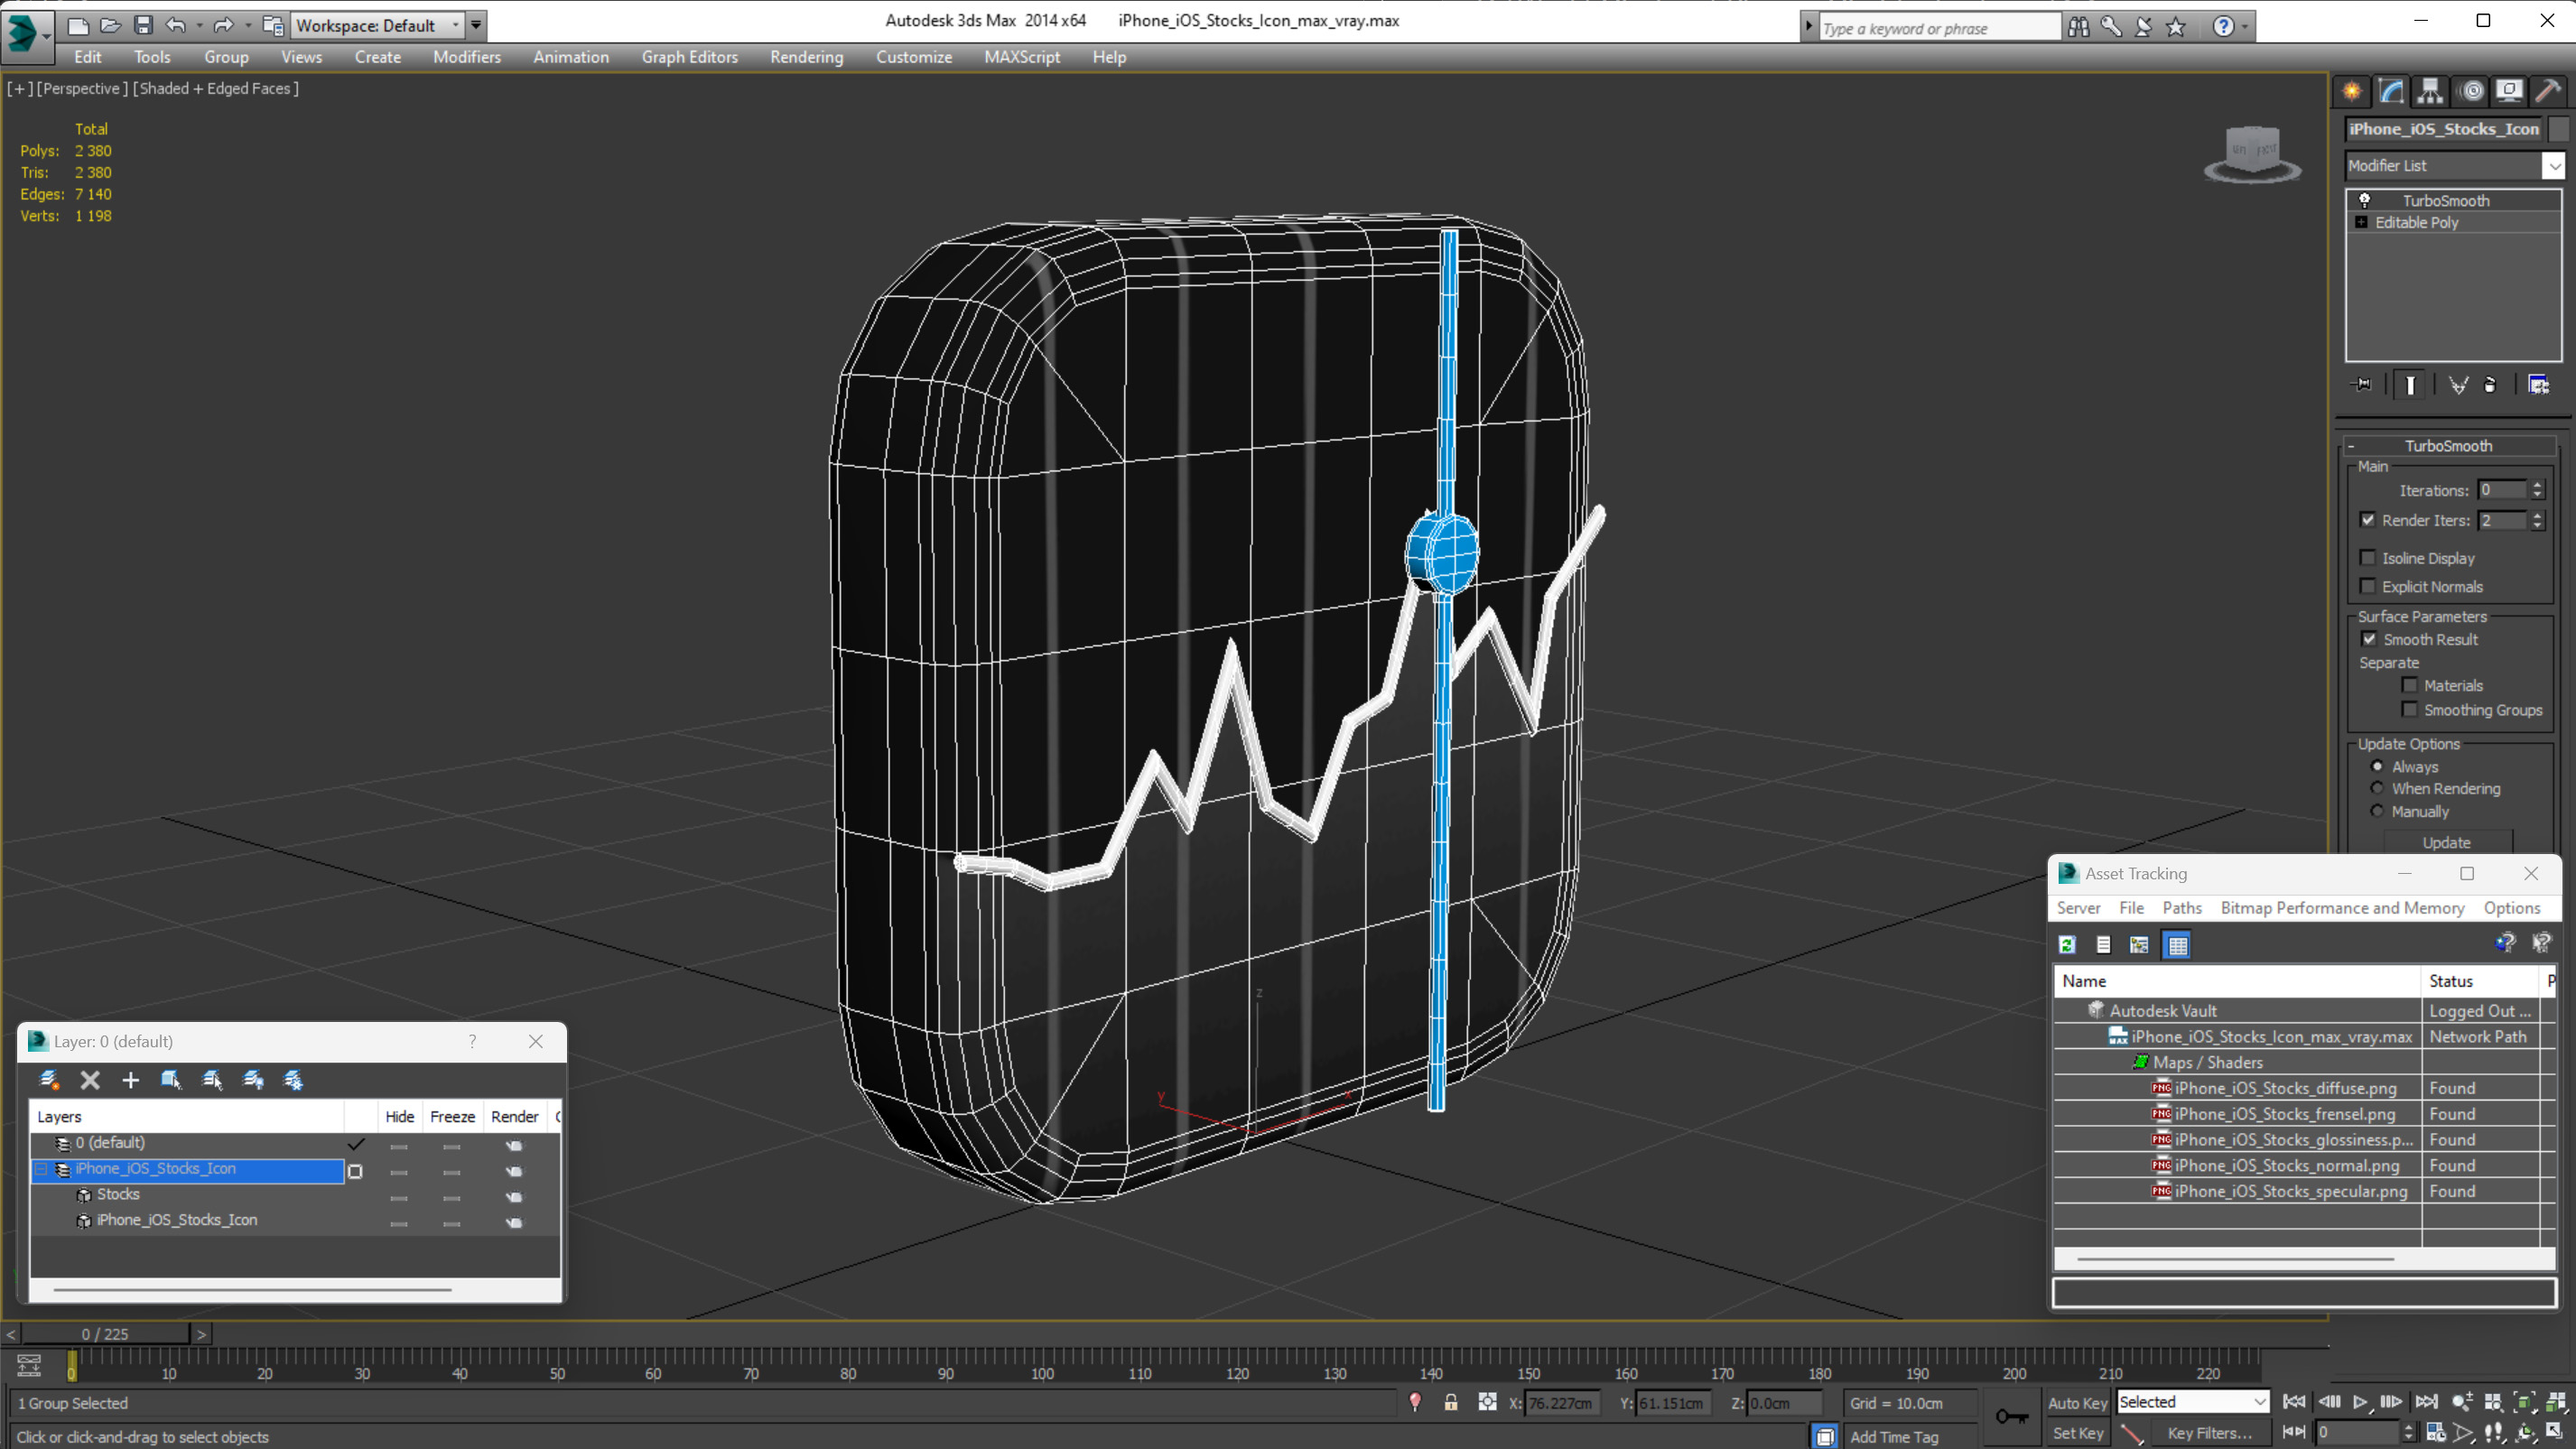Enable Separate by Smoothing Groups checkbox
This screenshot has height=1449, width=2576.
(2409, 709)
